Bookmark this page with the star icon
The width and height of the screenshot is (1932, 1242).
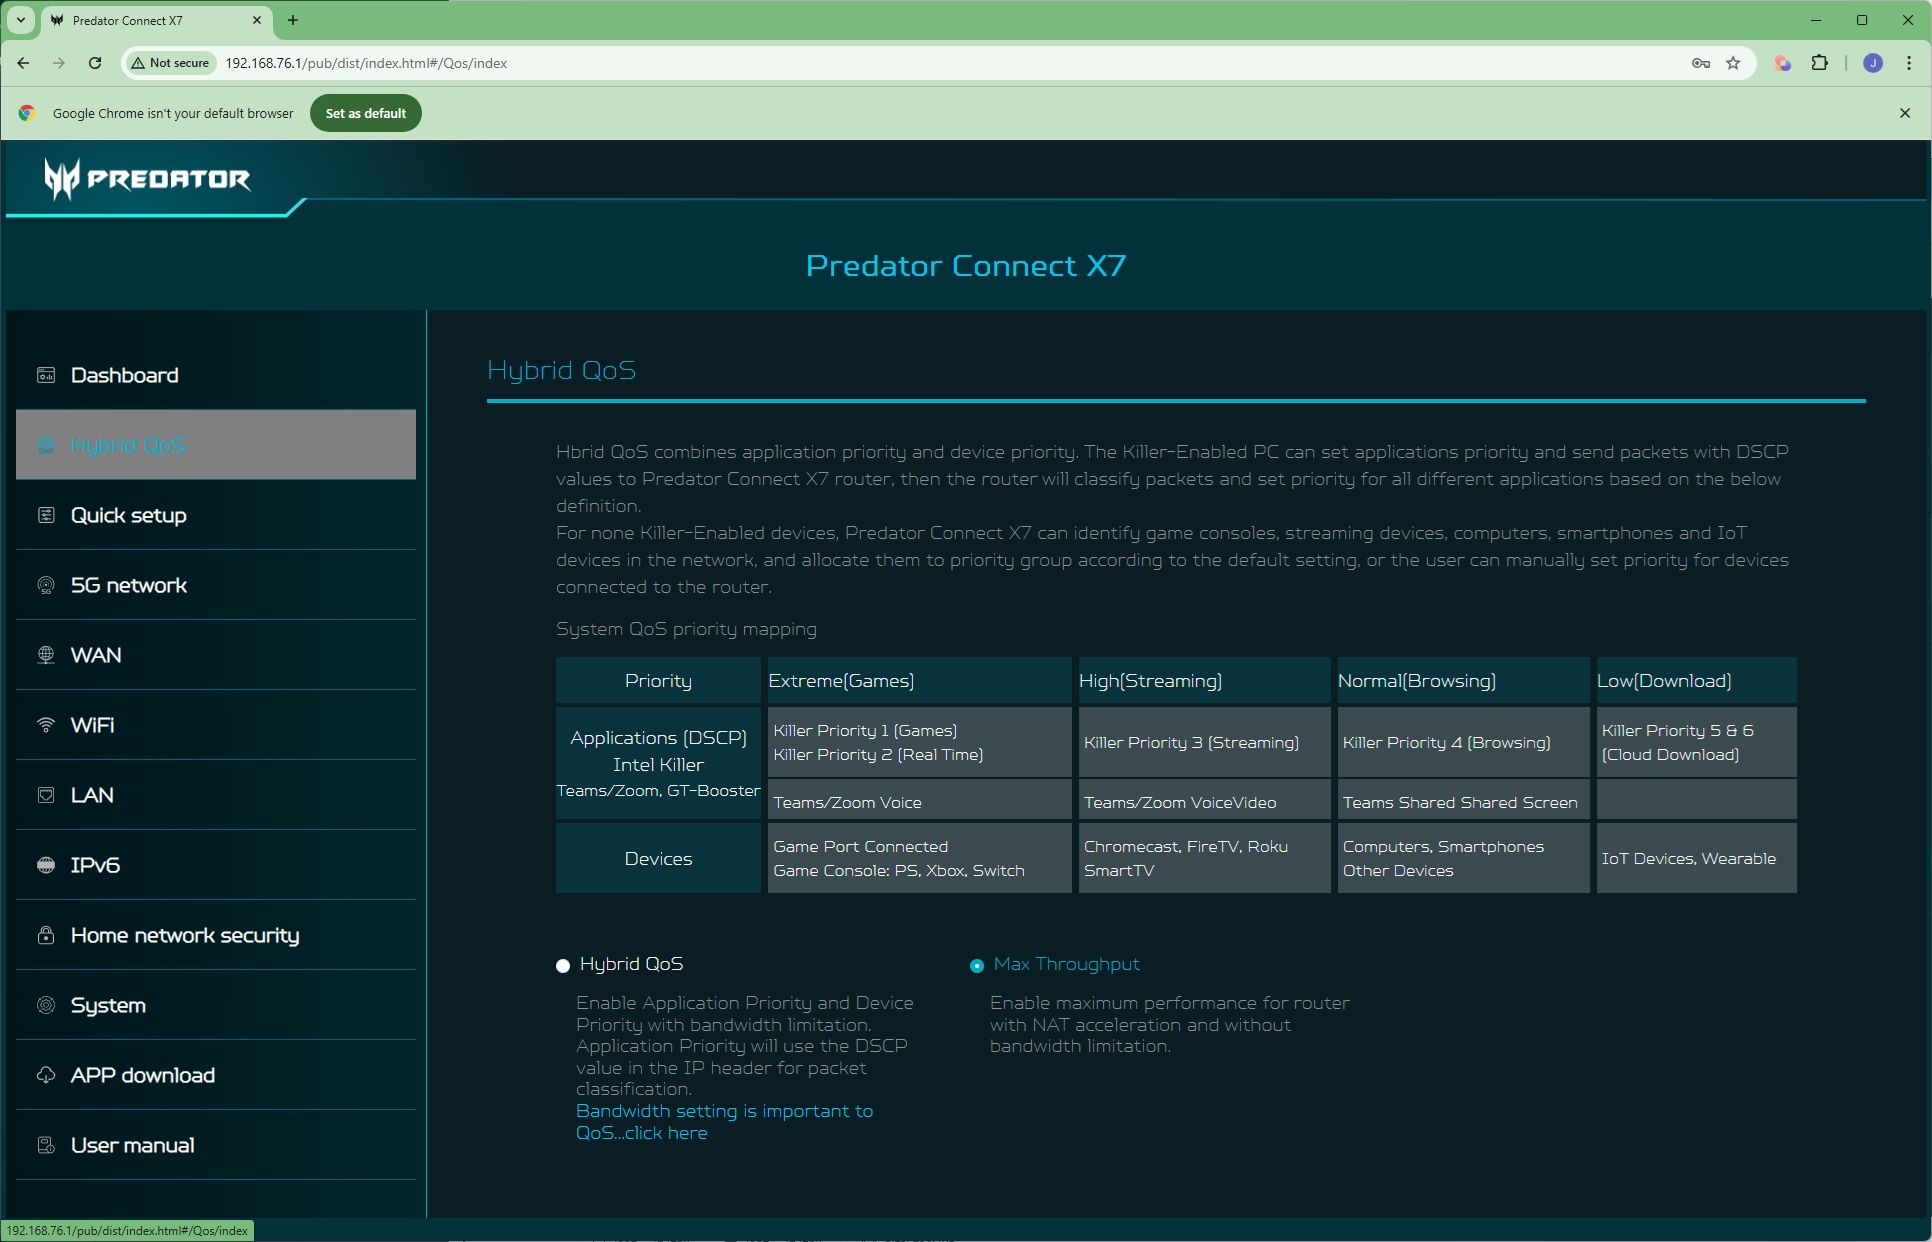(1733, 63)
